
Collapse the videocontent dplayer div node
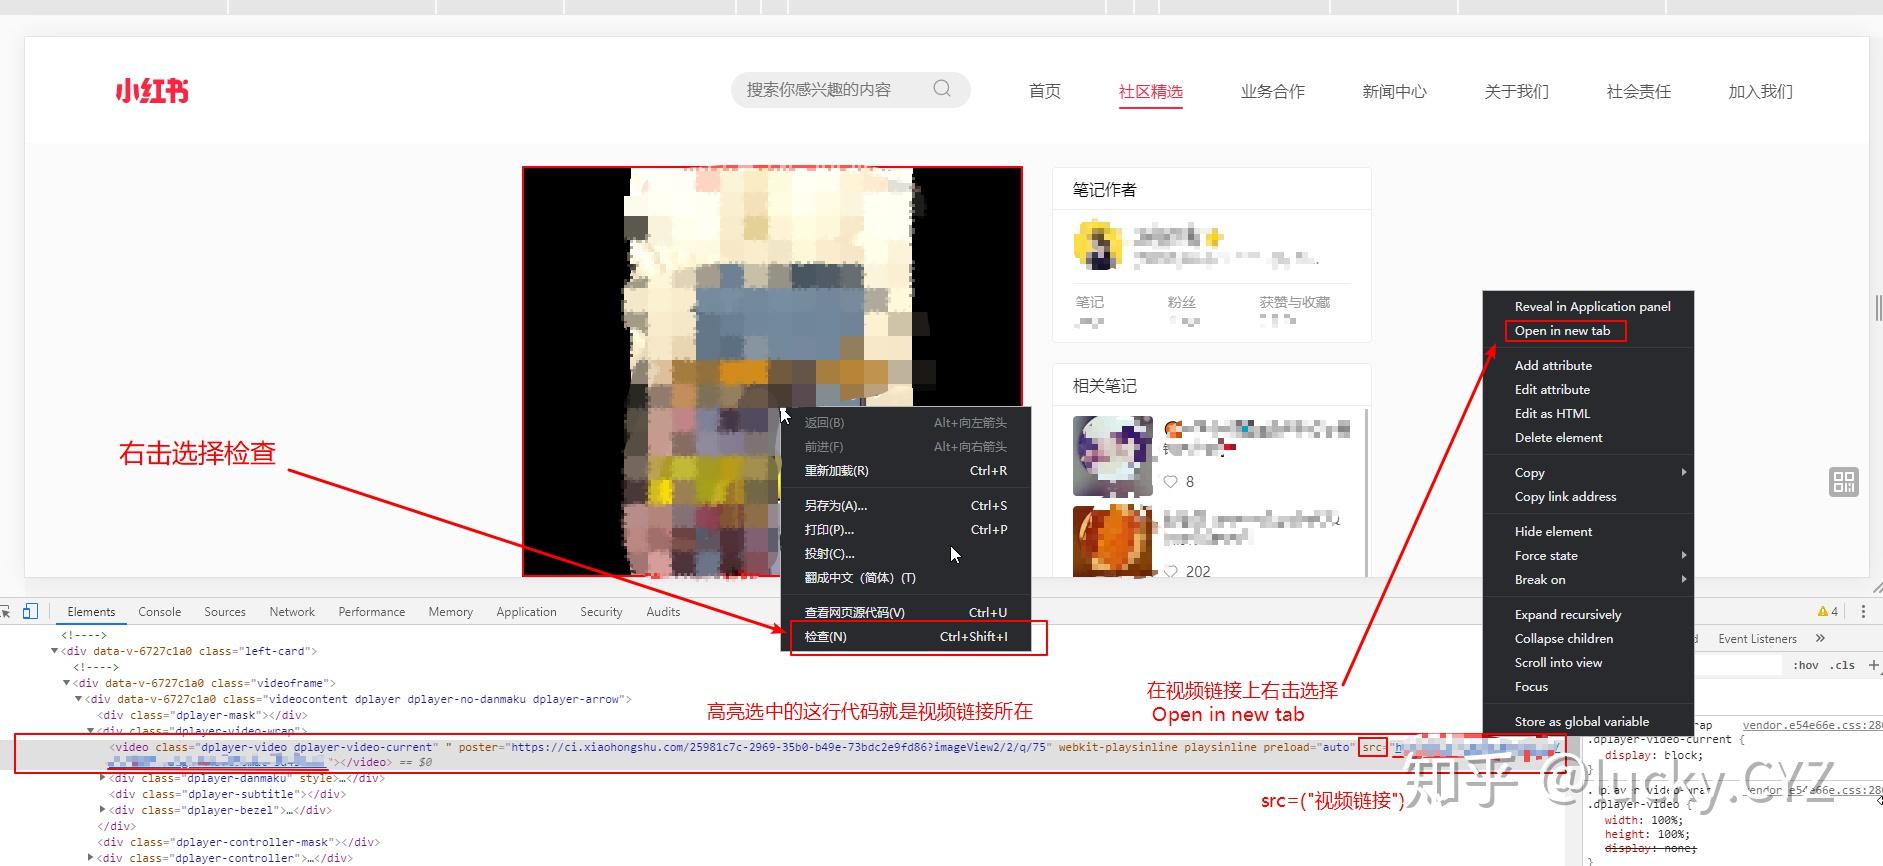point(79,699)
